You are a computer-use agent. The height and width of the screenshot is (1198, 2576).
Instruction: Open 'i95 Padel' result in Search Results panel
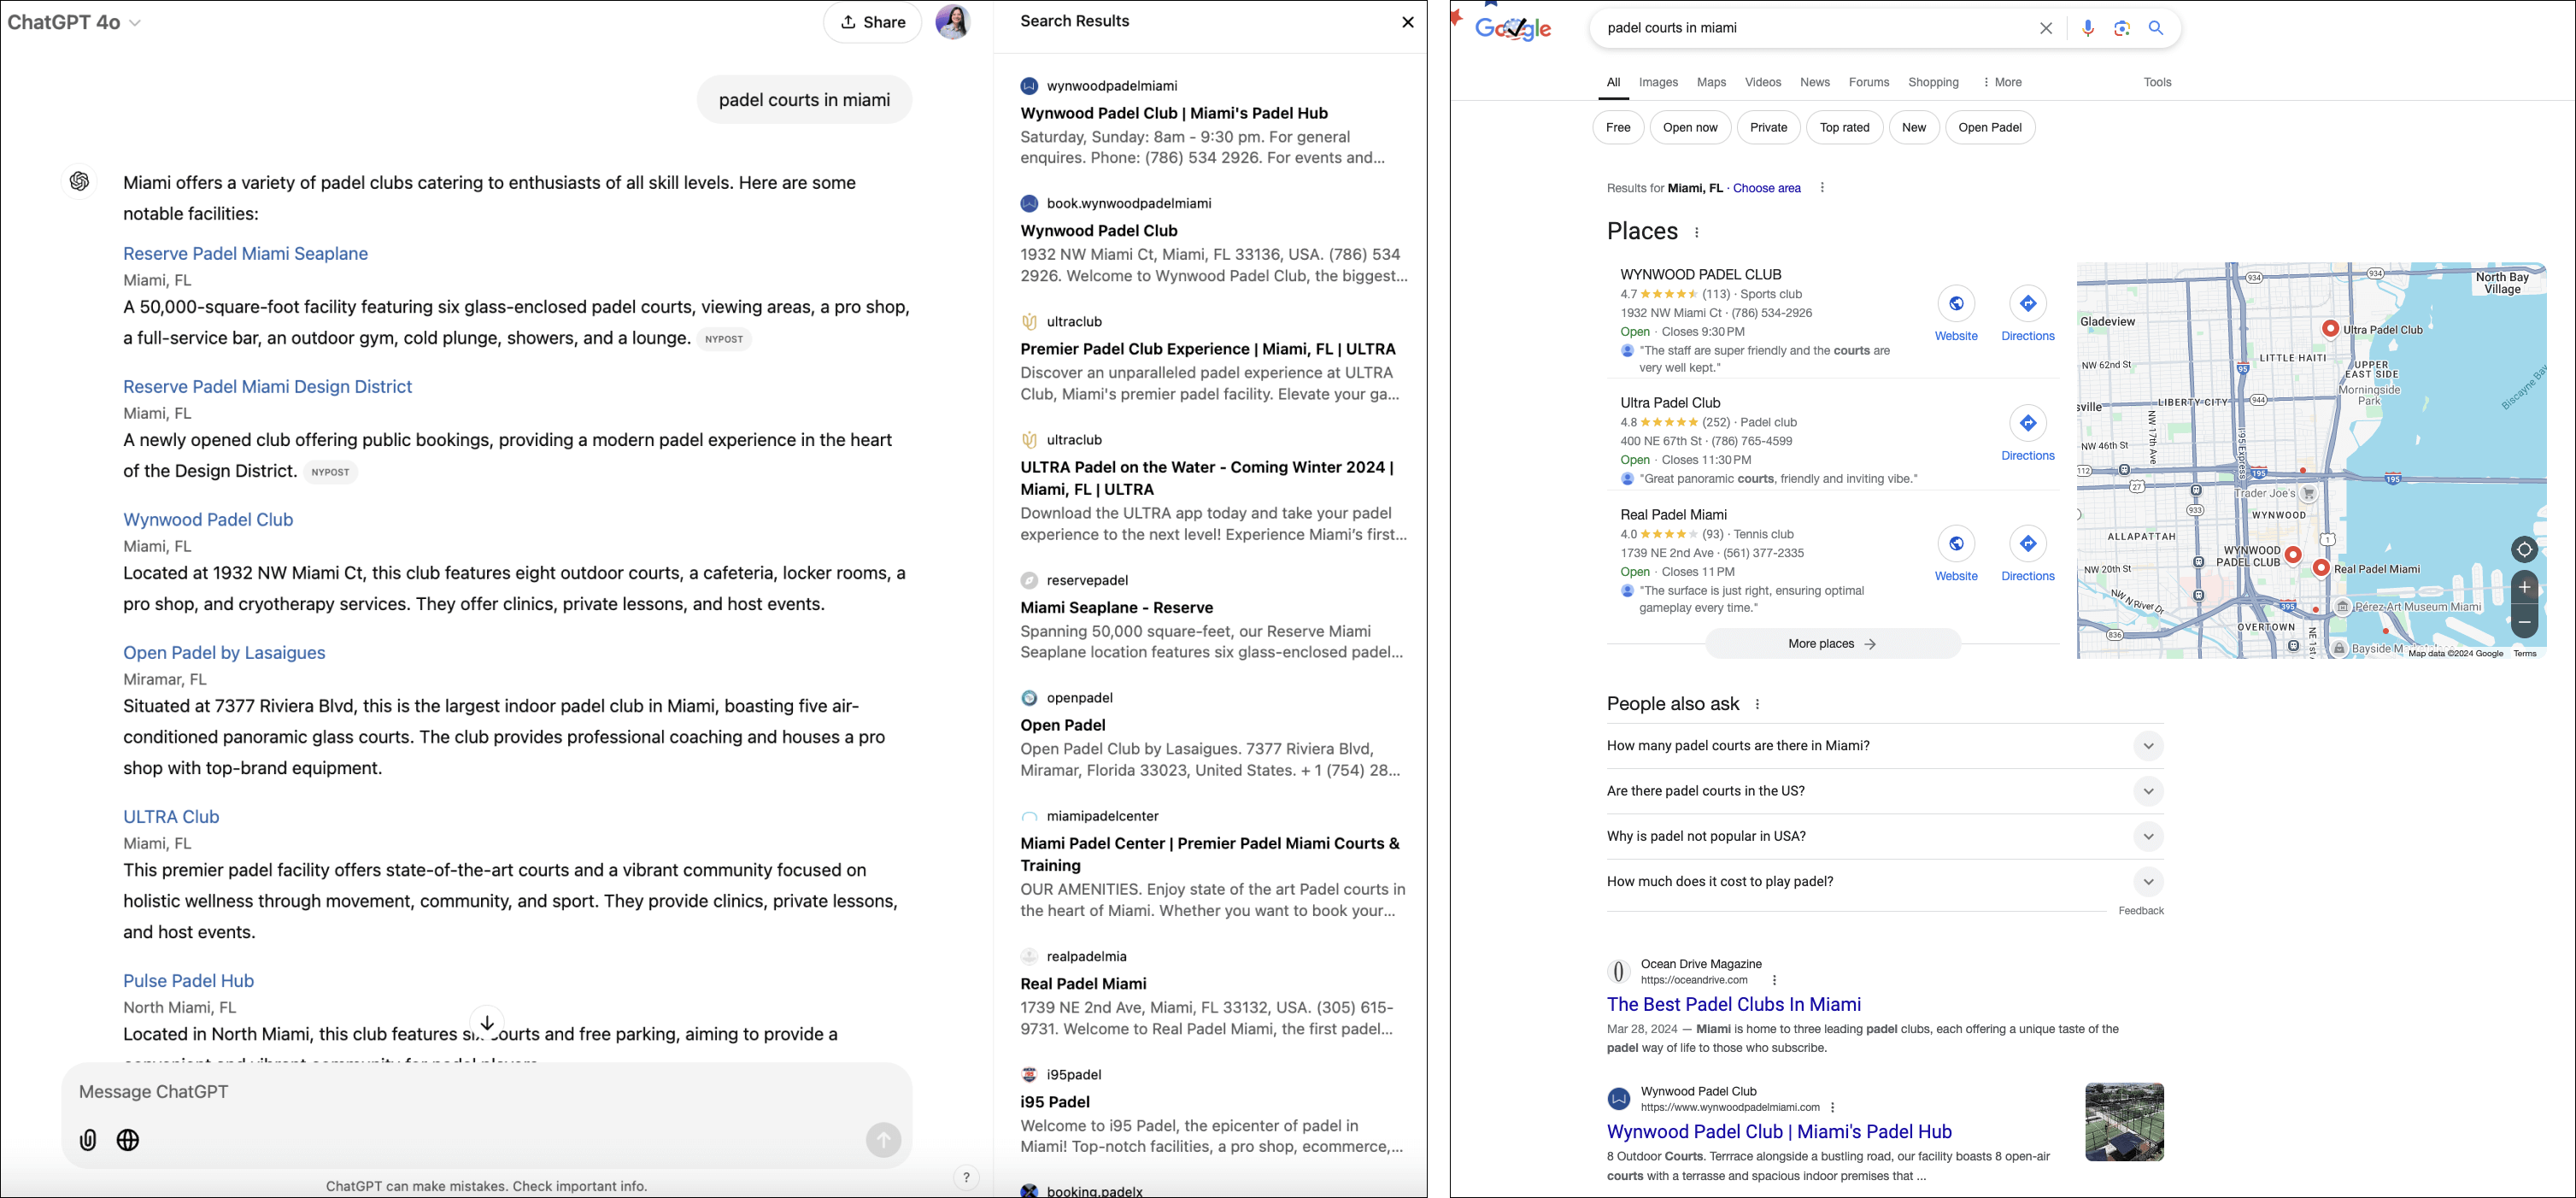click(1054, 1102)
